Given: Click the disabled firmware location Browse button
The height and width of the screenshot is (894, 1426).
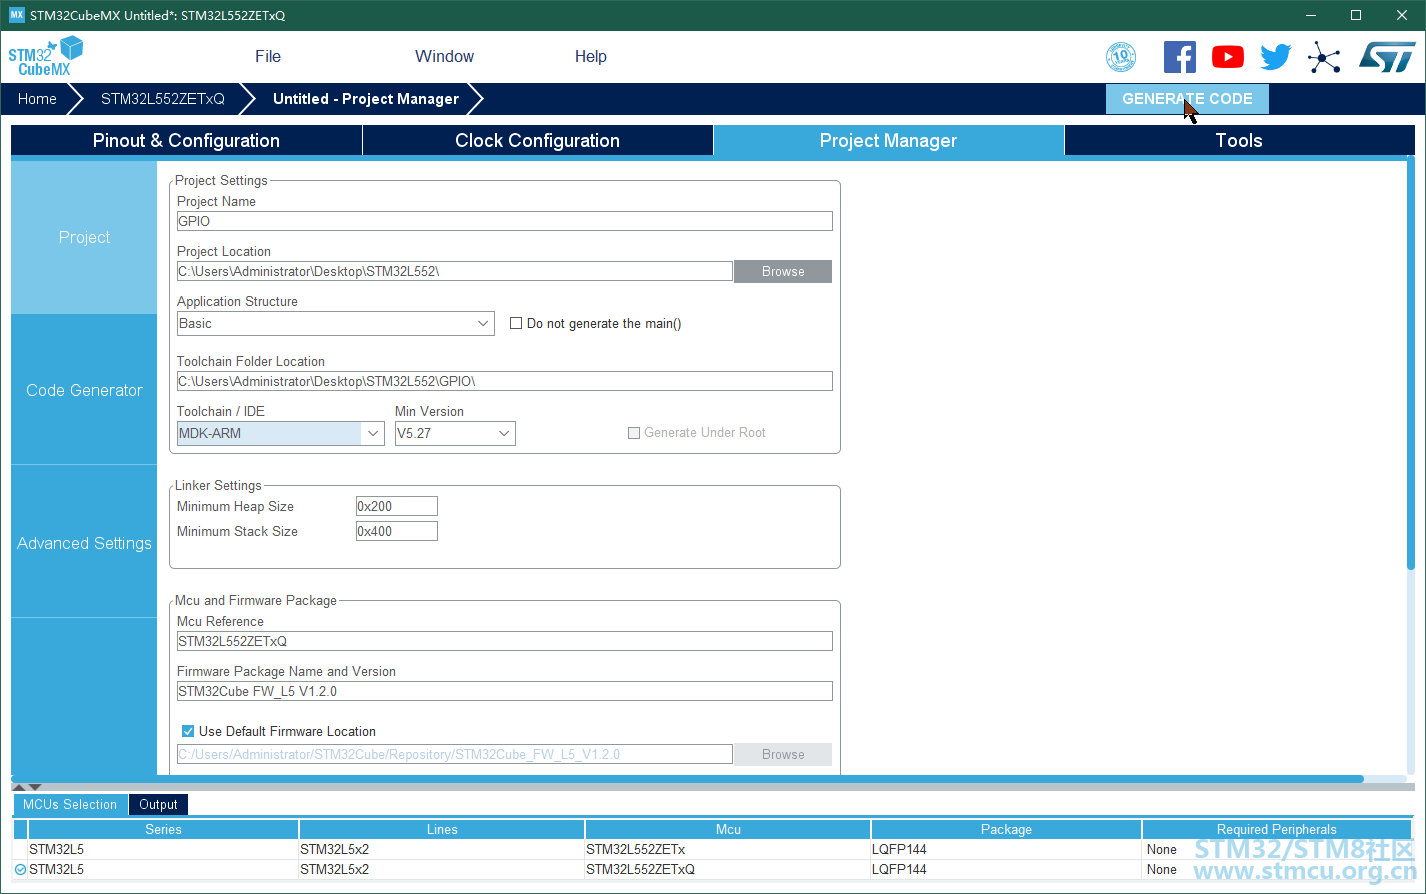Looking at the screenshot, I should pos(783,755).
